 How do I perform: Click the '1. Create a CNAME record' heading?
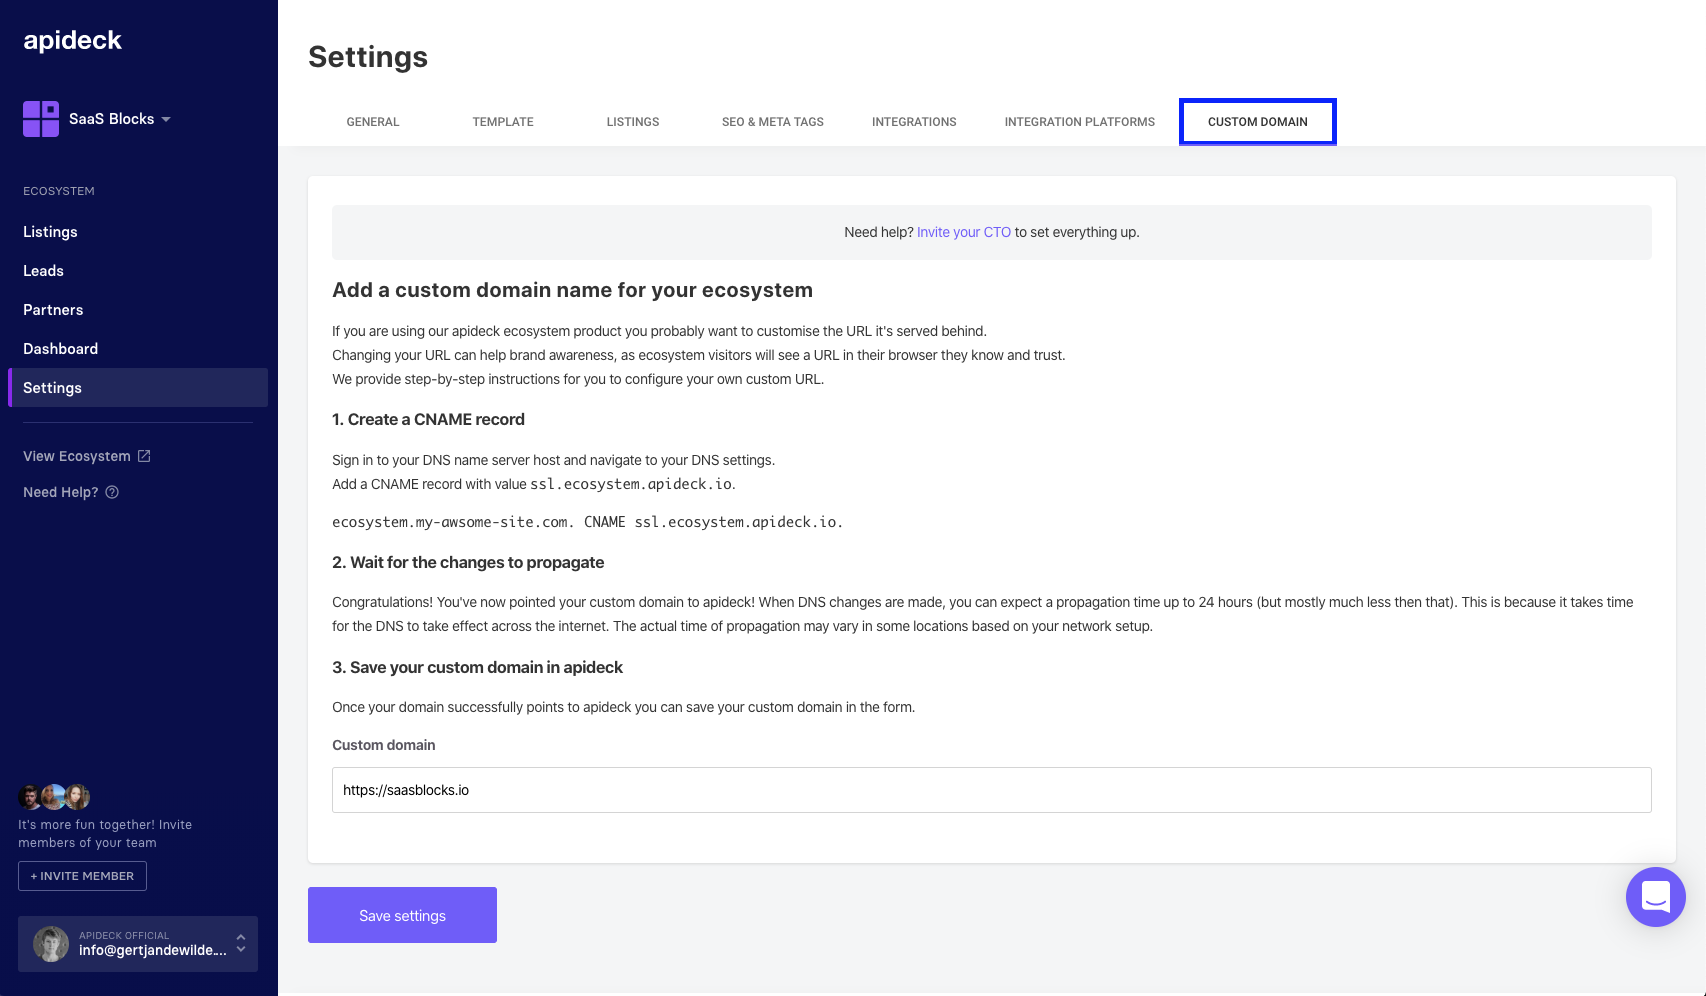(428, 419)
